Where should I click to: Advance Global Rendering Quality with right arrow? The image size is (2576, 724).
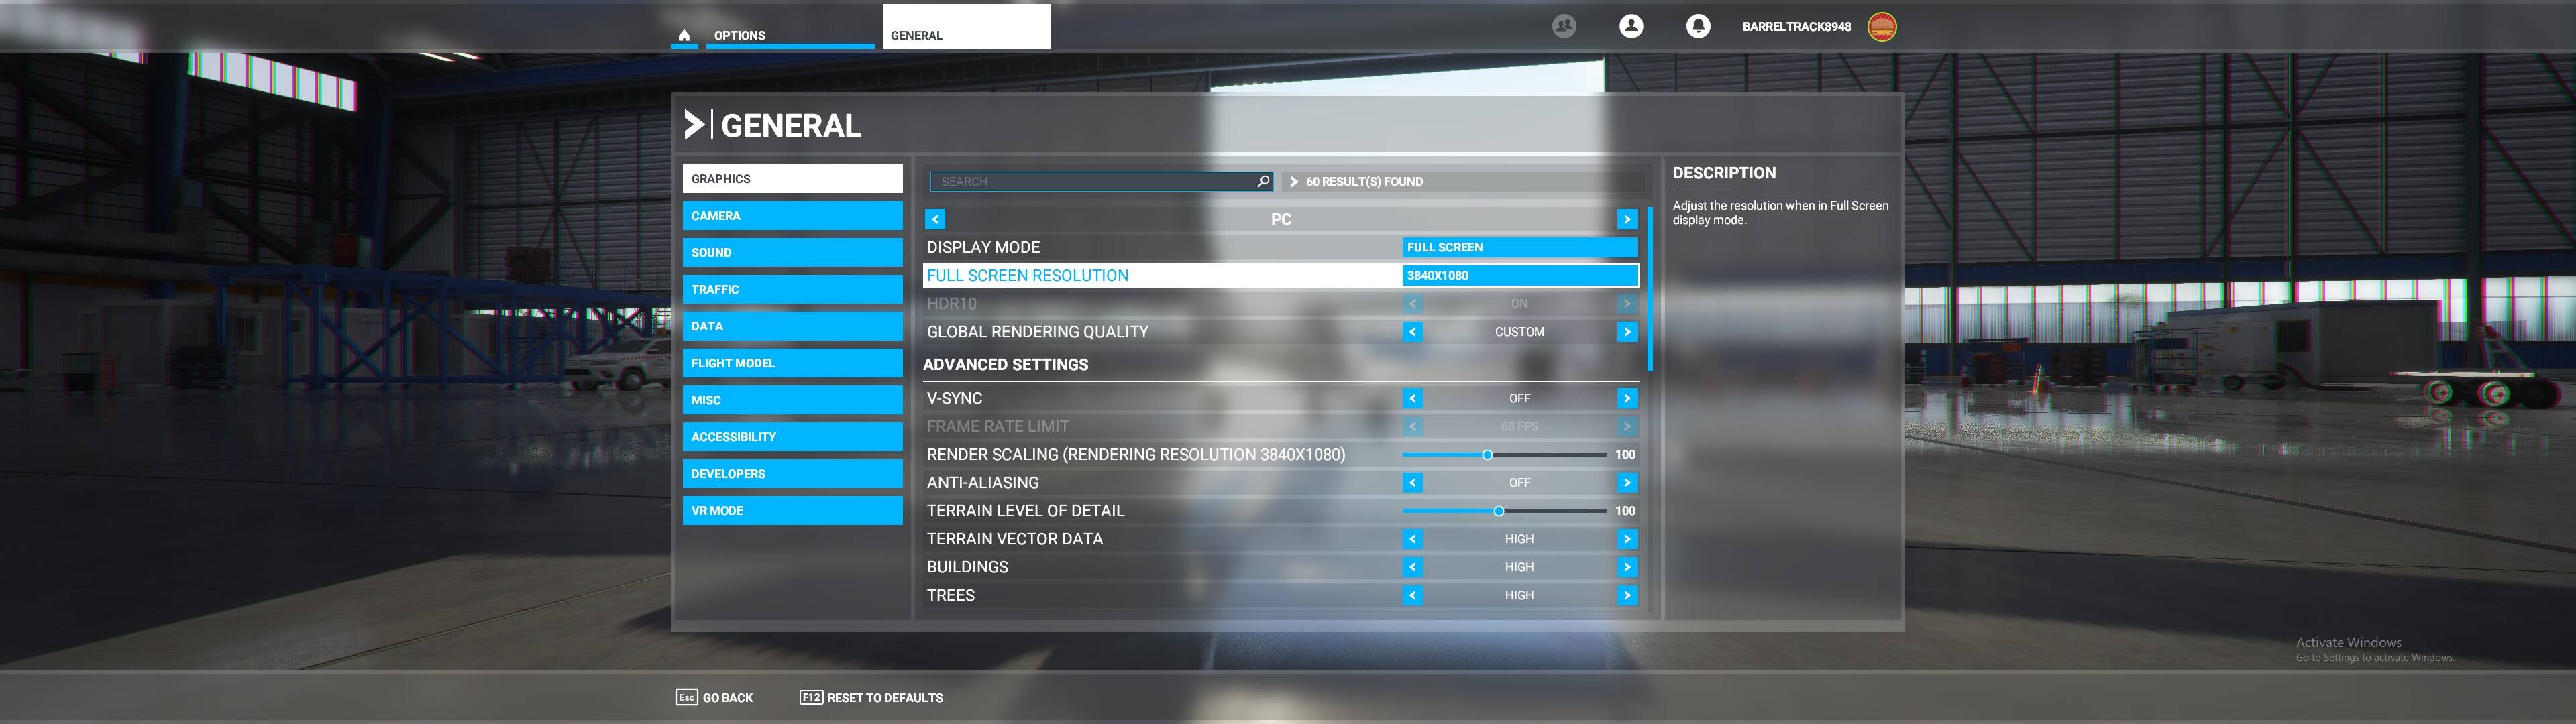point(1627,332)
